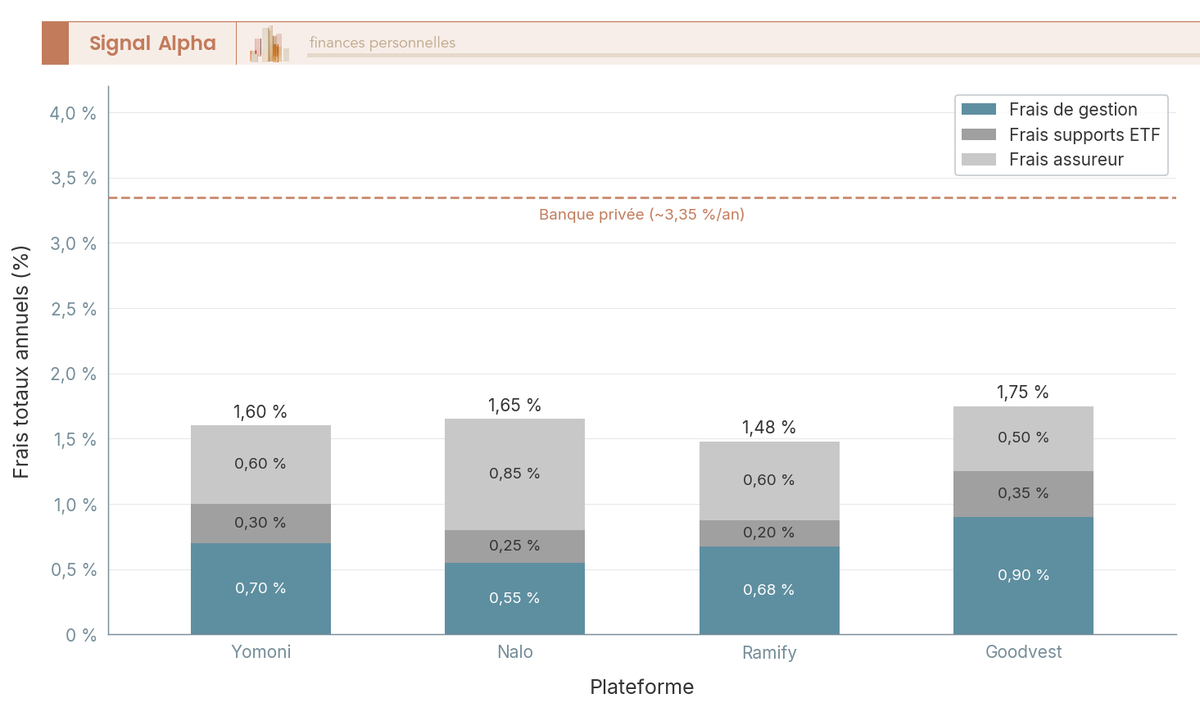Open the finances personnelles section label
Viewport: 1200px width, 721px height.
(382, 43)
